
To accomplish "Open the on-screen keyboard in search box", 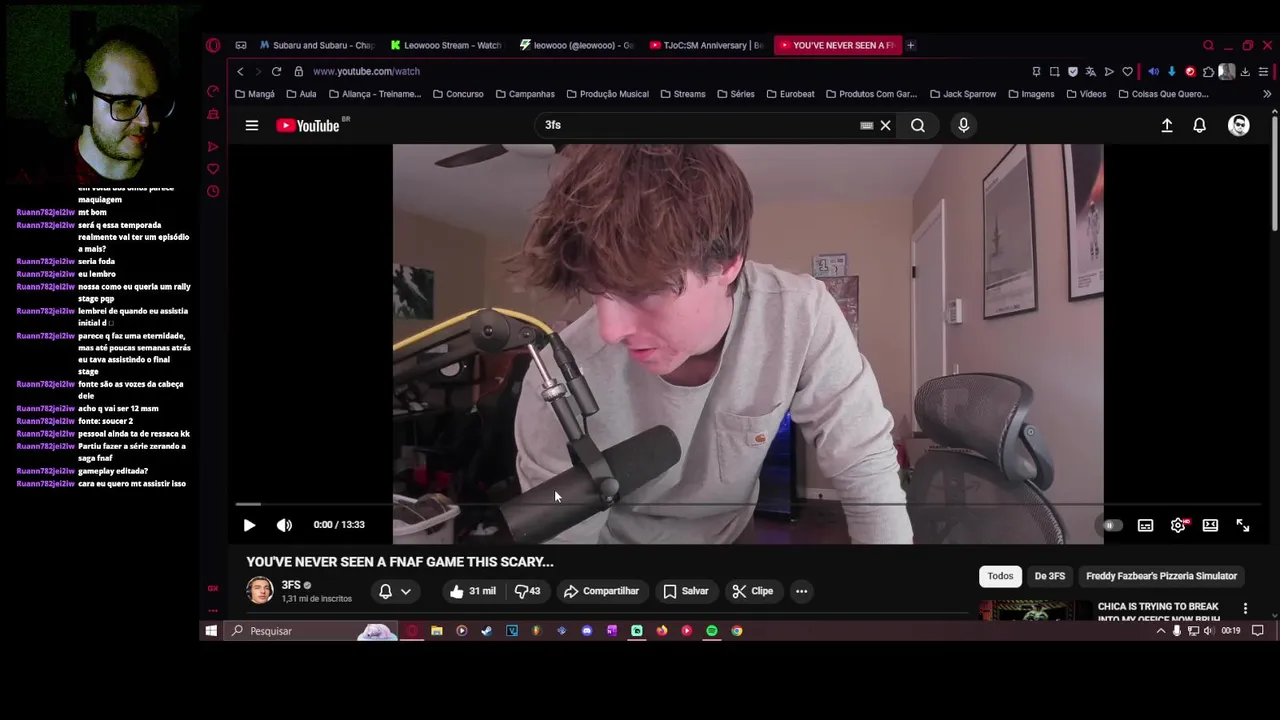I will tap(866, 125).
